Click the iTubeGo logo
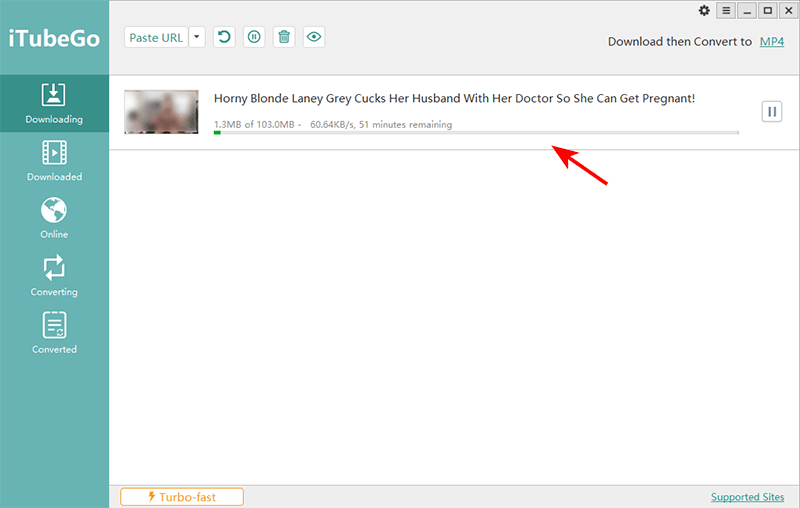The height and width of the screenshot is (508, 800). [x=54, y=39]
